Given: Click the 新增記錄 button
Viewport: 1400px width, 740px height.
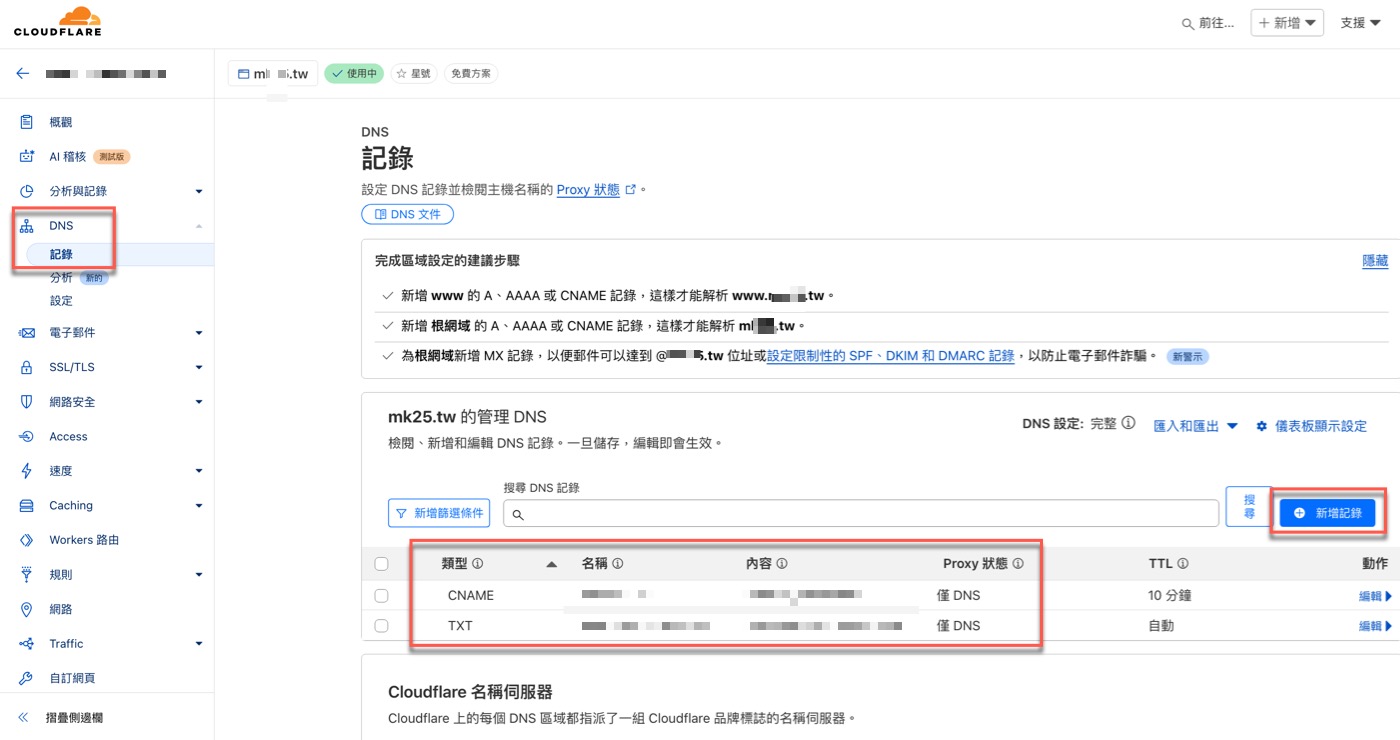Looking at the screenshot, I should [x=1328, y=513].
